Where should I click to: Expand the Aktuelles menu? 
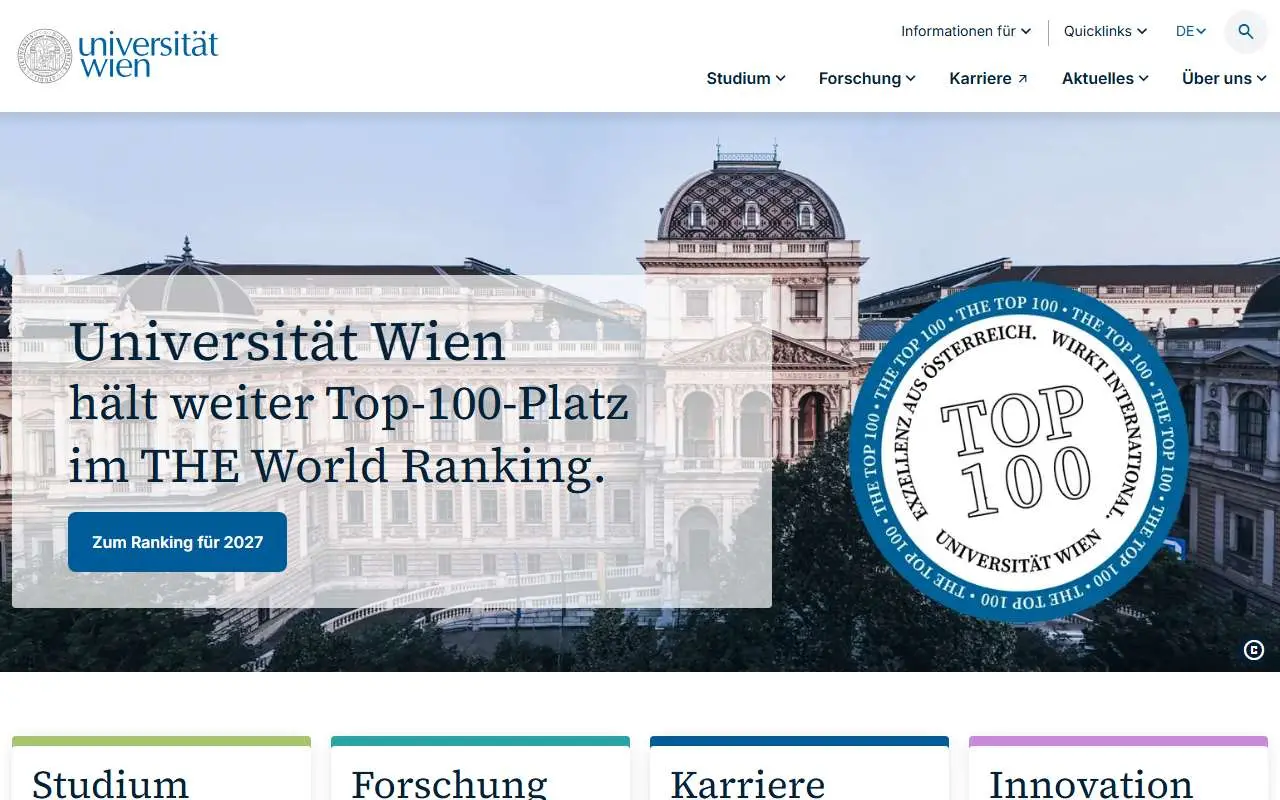1105,78
